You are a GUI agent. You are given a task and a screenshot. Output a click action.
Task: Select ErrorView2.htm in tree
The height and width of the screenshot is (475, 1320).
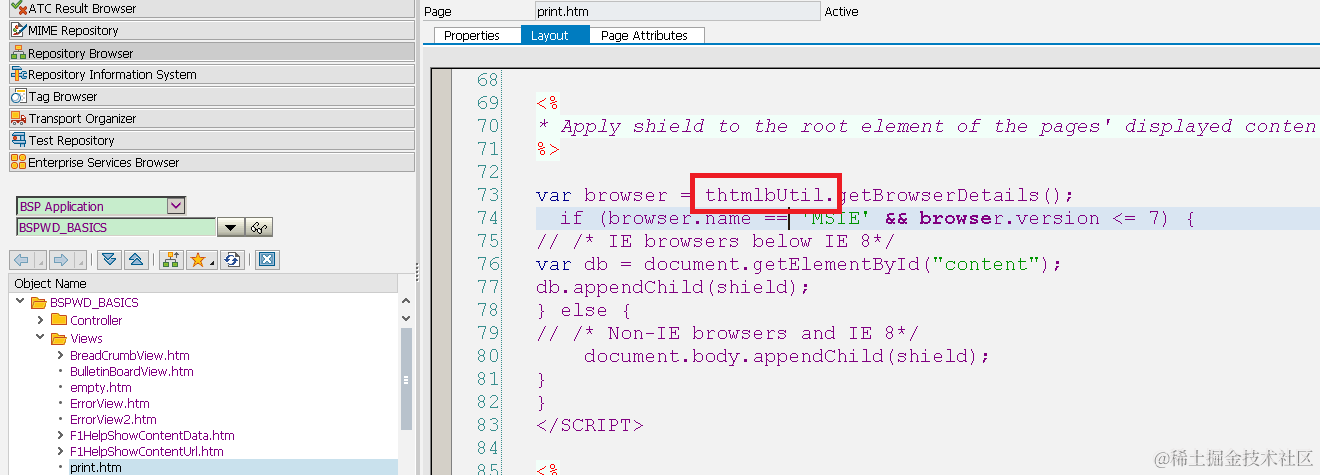click(x=113, y=419)
